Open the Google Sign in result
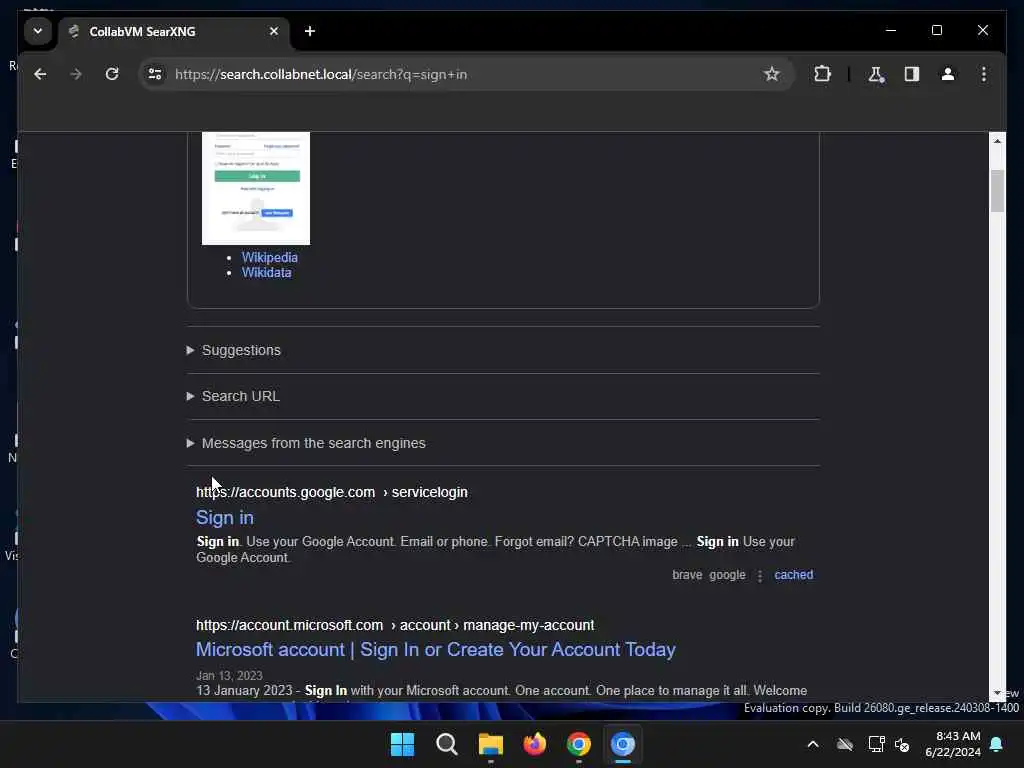Image resolution: width=1024 pixels, height=768 pixels. (x=225, y=517)
